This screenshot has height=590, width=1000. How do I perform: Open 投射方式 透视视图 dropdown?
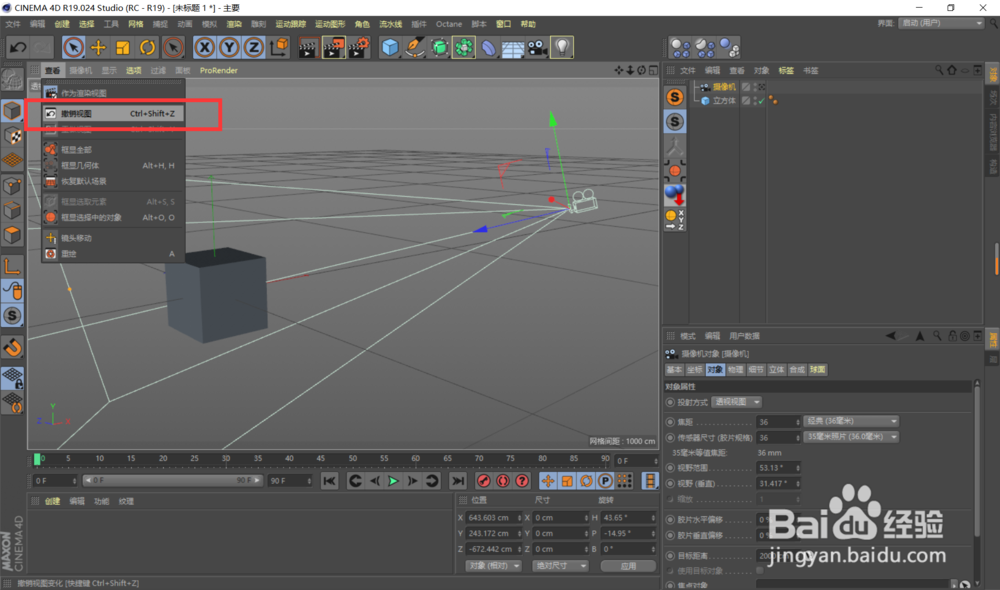coord(737,402)
